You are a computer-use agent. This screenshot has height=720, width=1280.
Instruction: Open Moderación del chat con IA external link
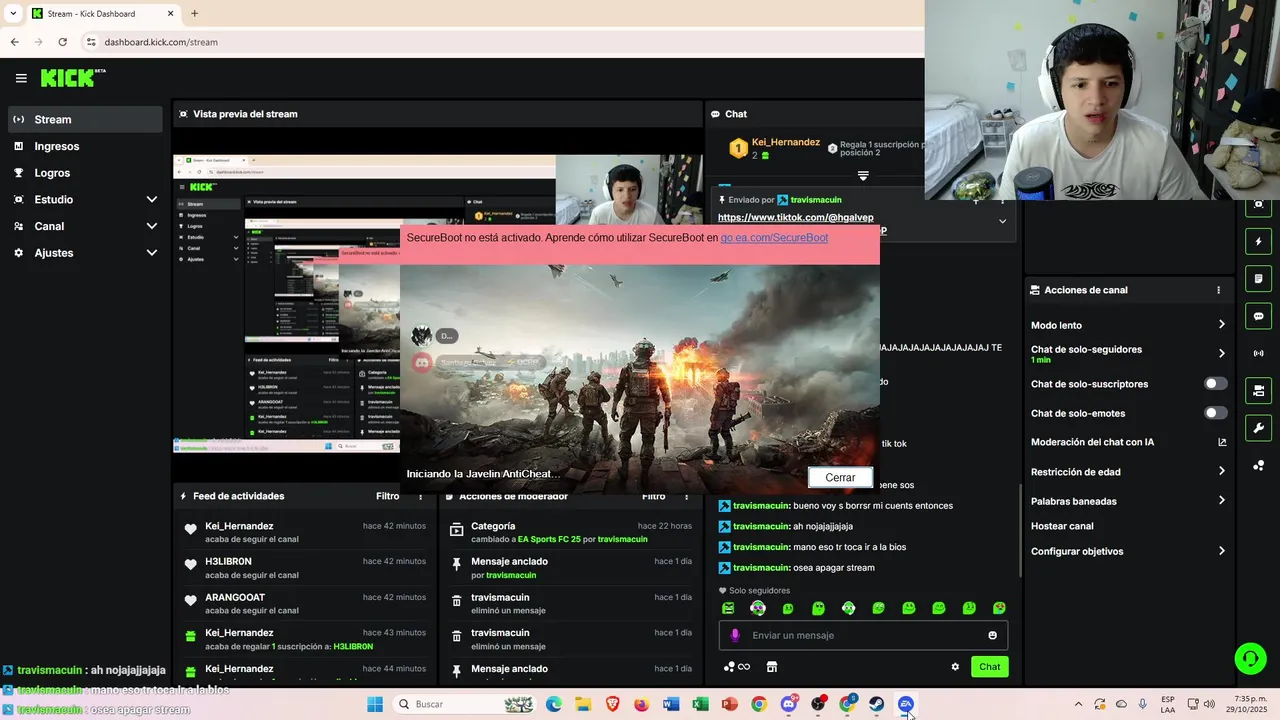pos(1222,442)
